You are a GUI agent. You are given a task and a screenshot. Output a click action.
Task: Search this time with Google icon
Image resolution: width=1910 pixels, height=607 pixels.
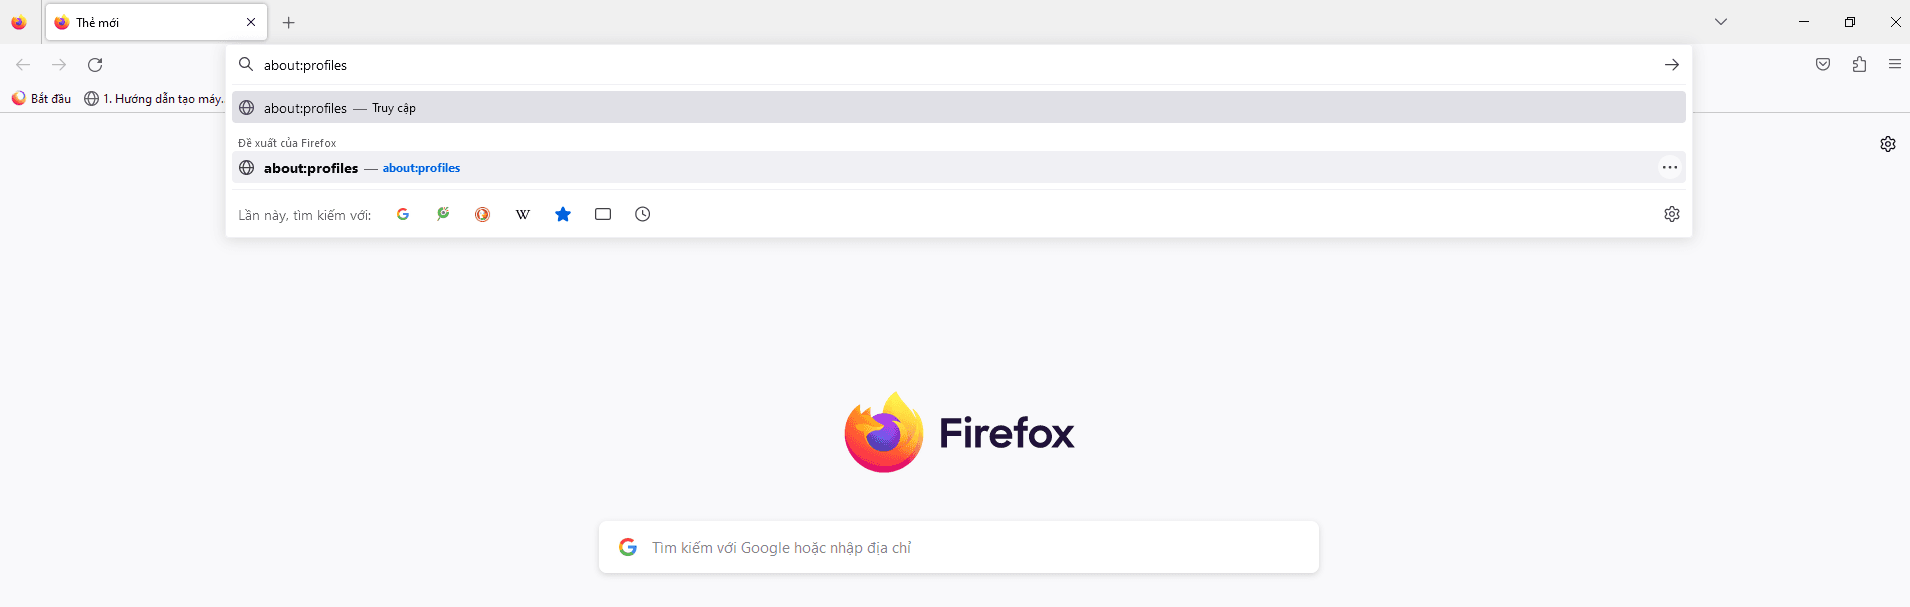(403, 214)
